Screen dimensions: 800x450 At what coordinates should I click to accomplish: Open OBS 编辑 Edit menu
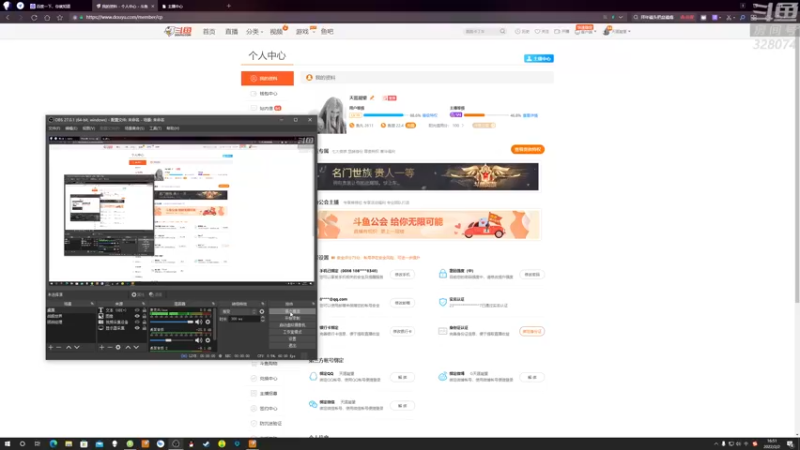tap(71, 128)
